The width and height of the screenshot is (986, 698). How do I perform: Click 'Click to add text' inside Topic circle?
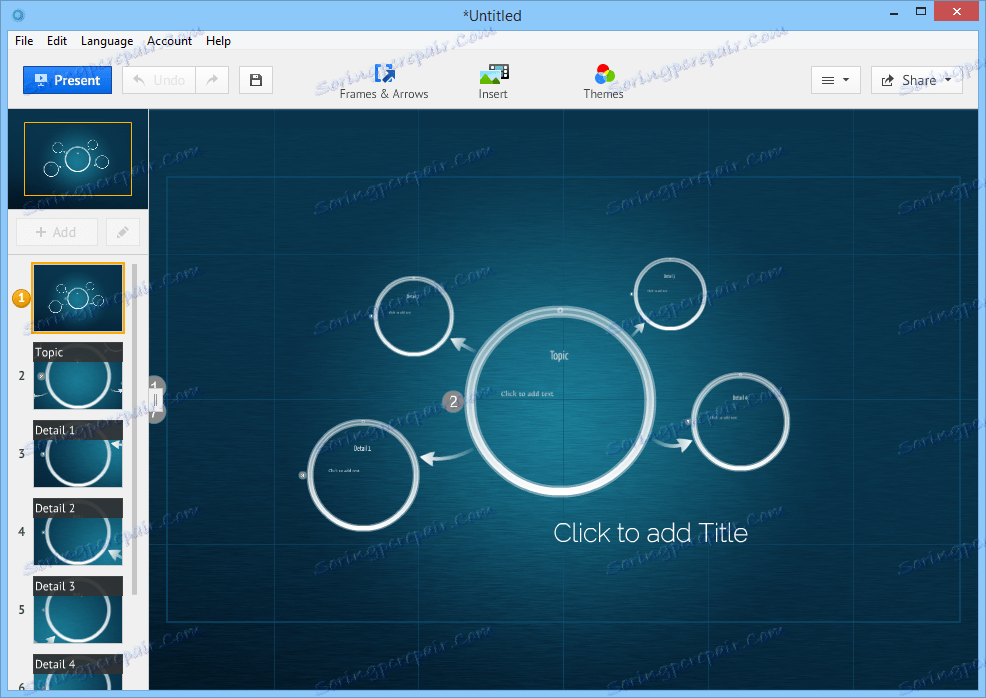527,394
